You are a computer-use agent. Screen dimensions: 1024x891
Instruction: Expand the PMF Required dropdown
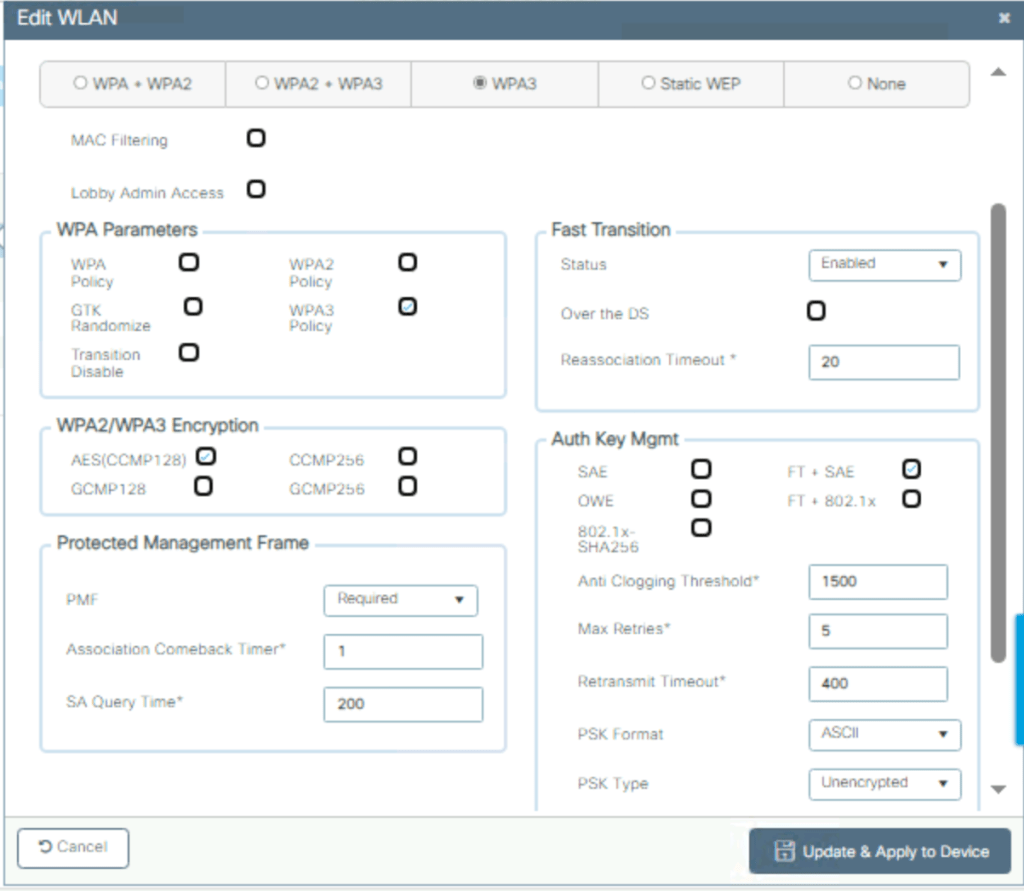pyautogui.click(x=400, y=600)
